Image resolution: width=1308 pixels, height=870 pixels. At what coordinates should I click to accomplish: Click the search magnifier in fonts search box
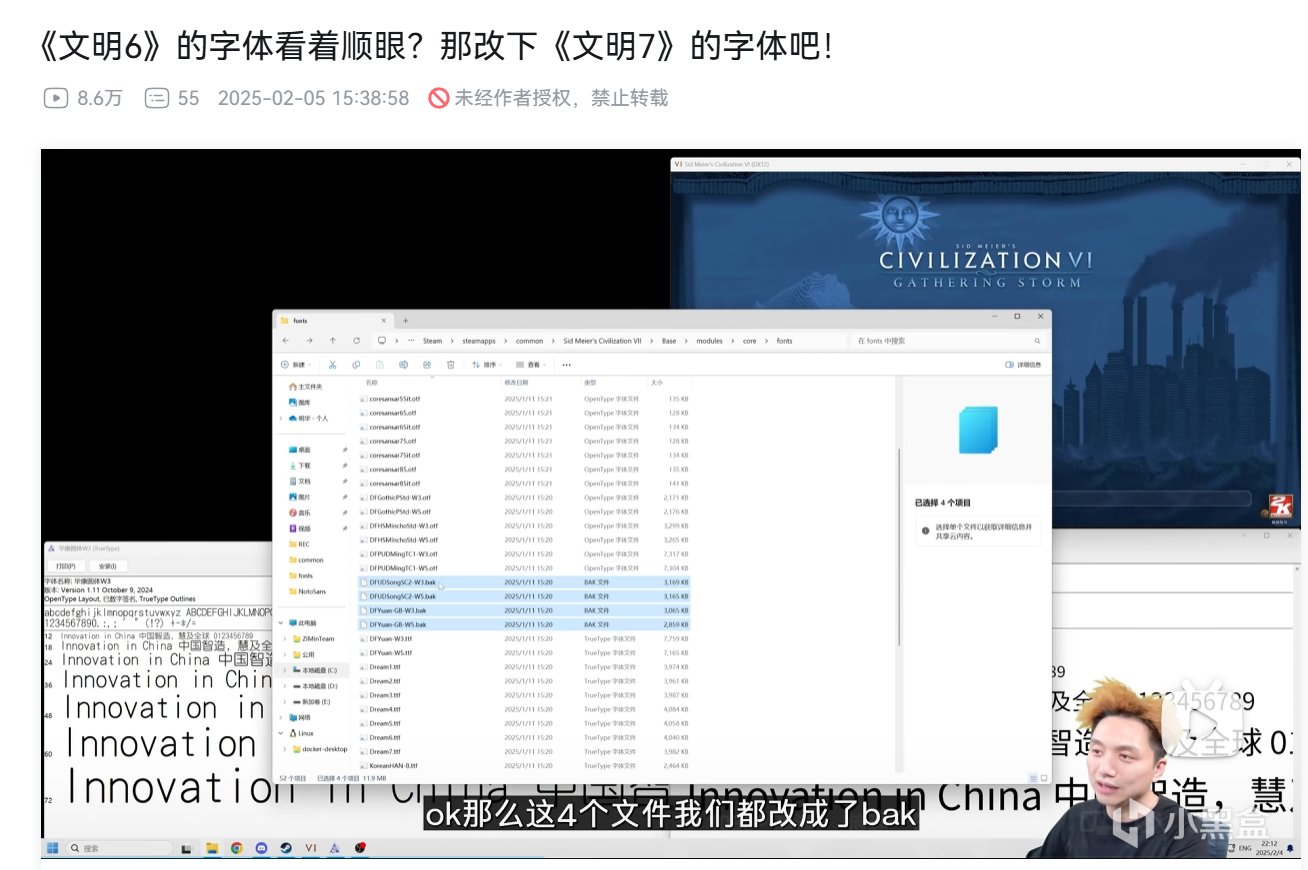(x=1037, y=341)
